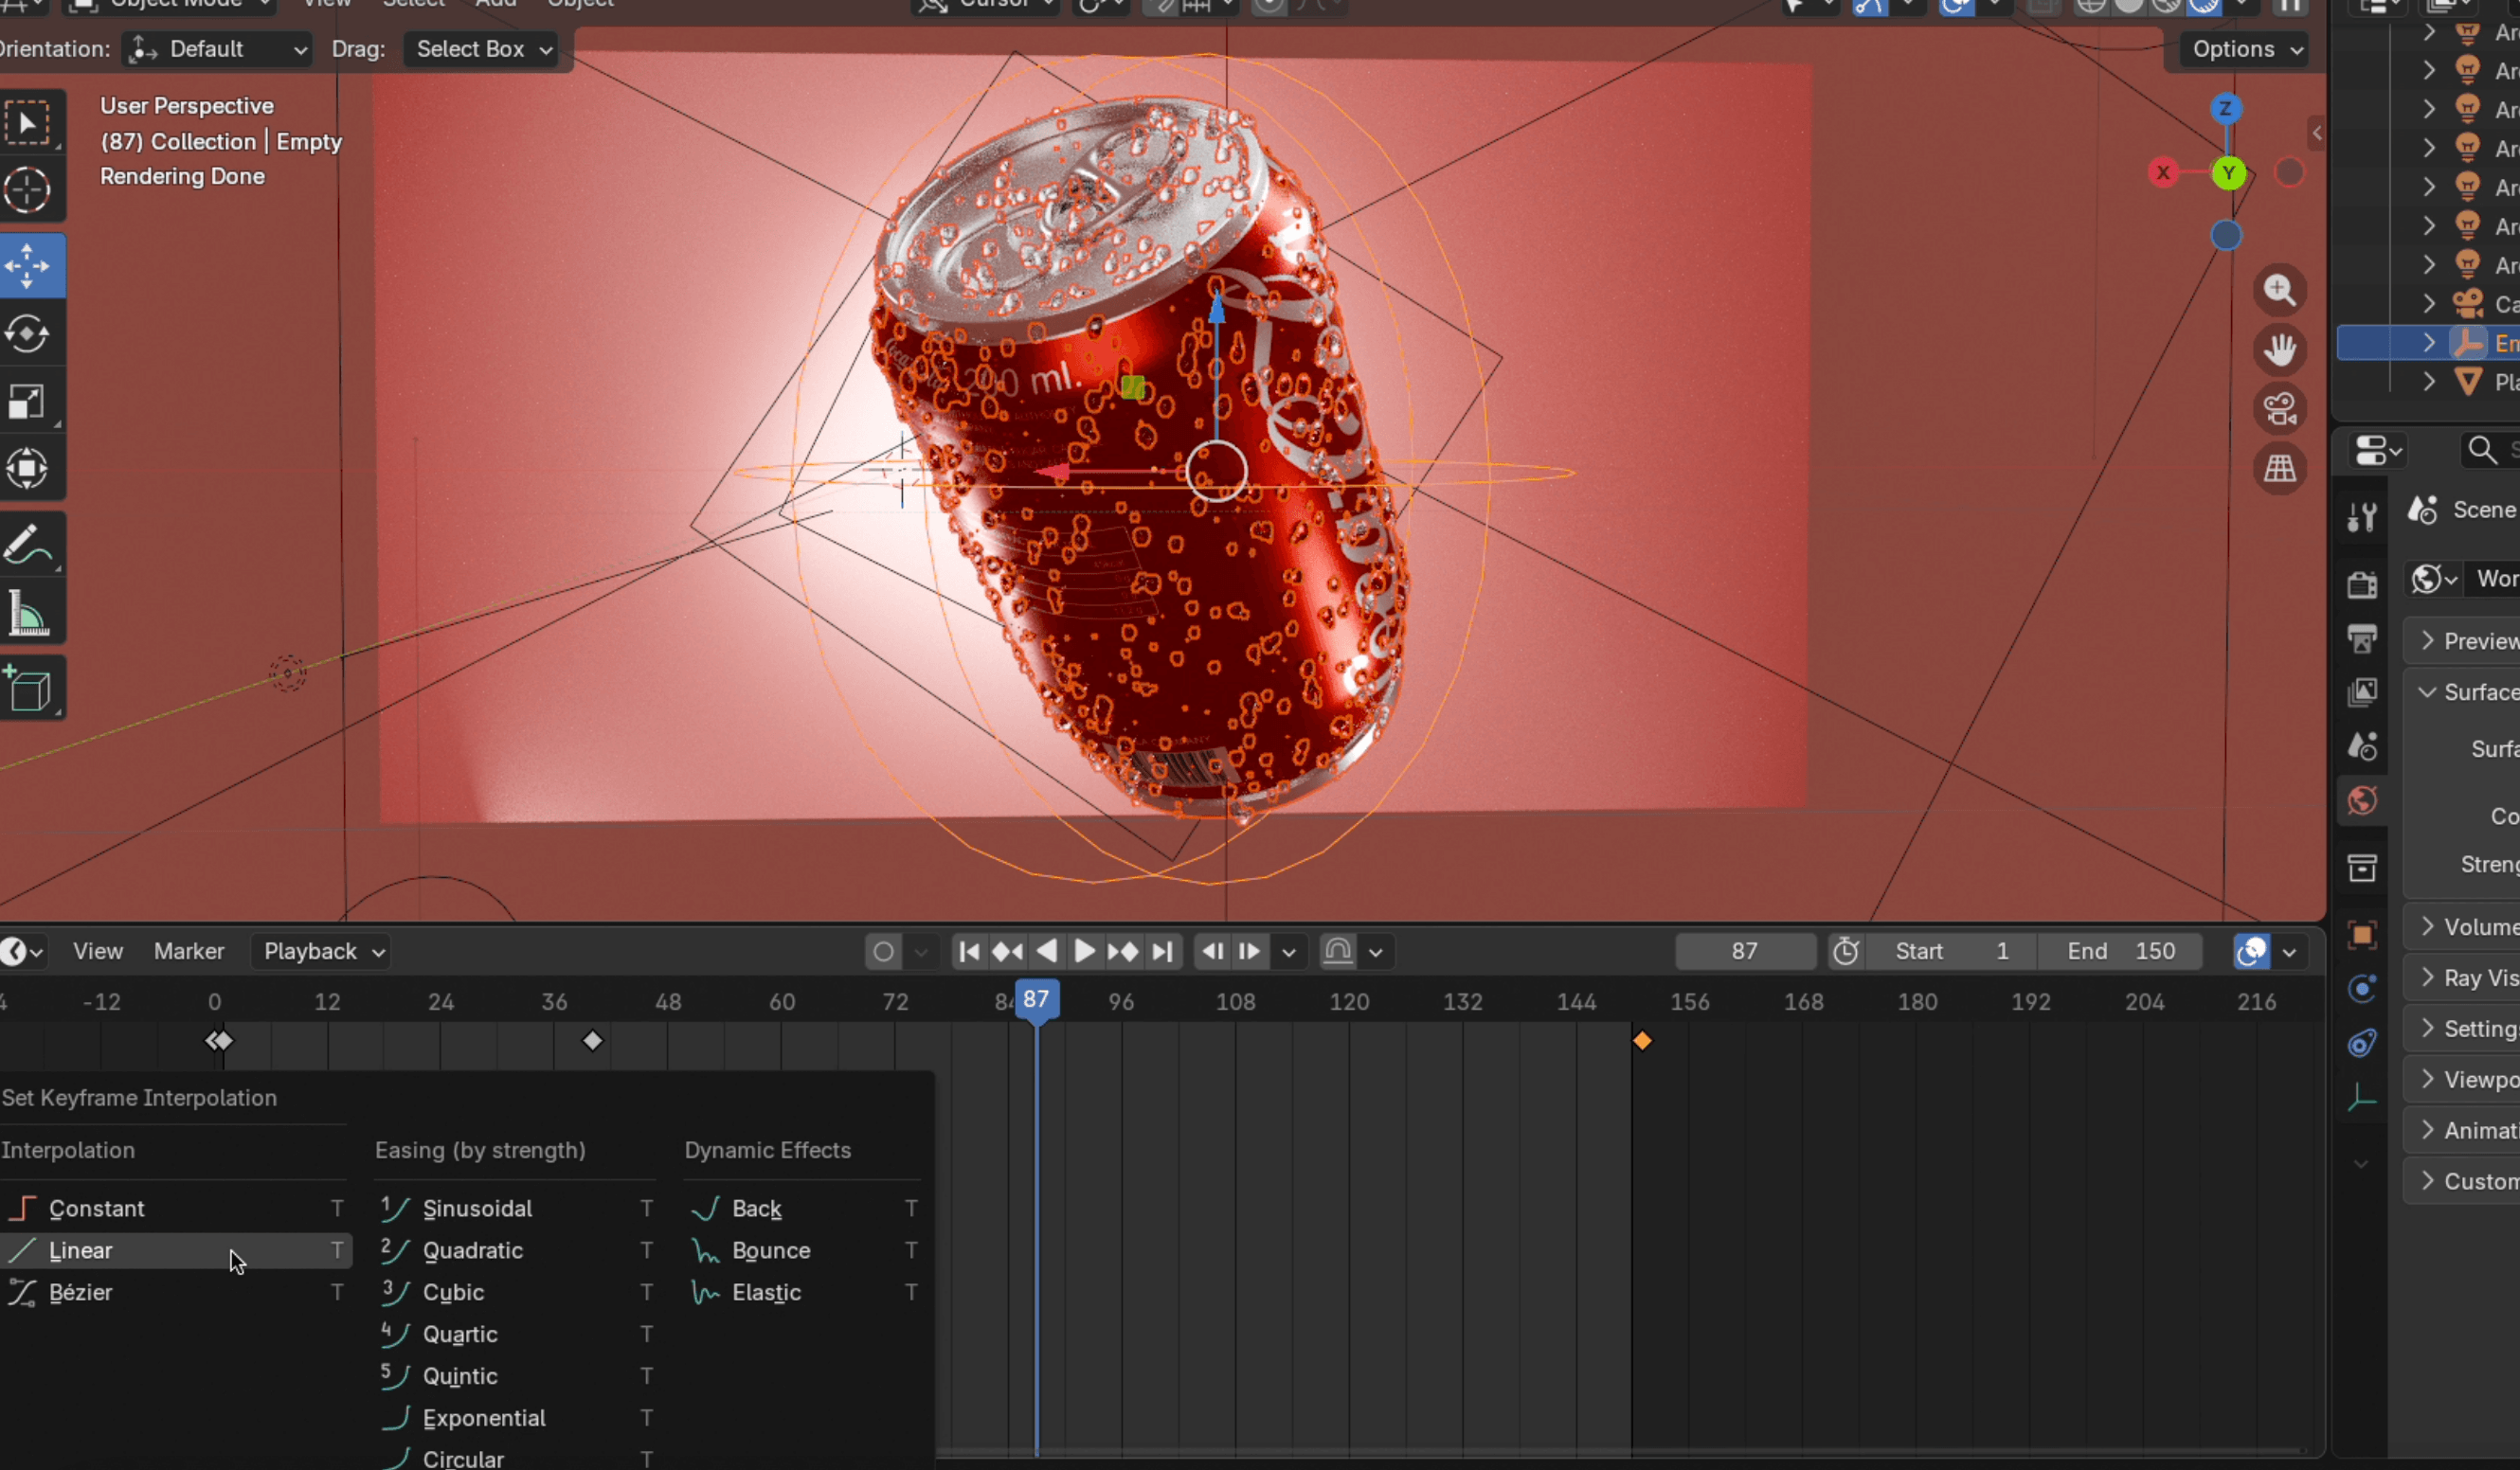Screen dimensions: 2520x1470
Task: Click the pan hand icon in viewport
Action: coord(2280,350)
